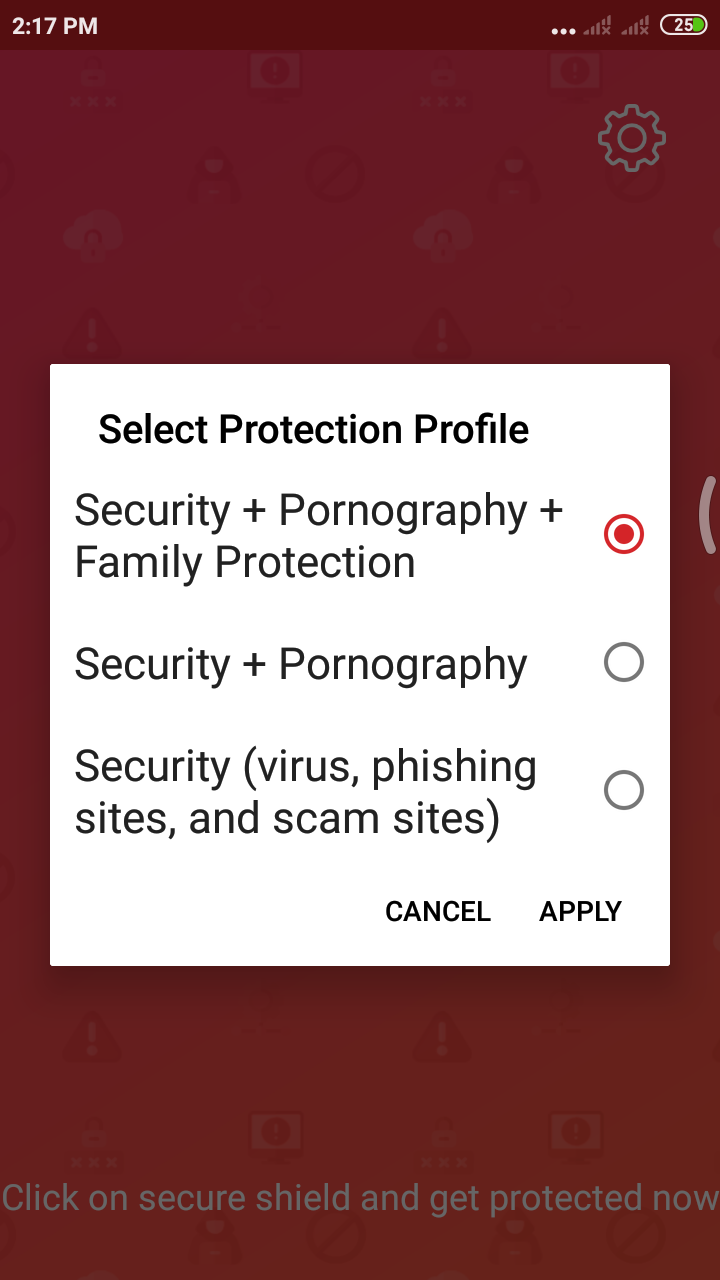Select Security + Pornography + Family Protection radio button
Screen dimensions: 720x1280
tap(624, 535)
